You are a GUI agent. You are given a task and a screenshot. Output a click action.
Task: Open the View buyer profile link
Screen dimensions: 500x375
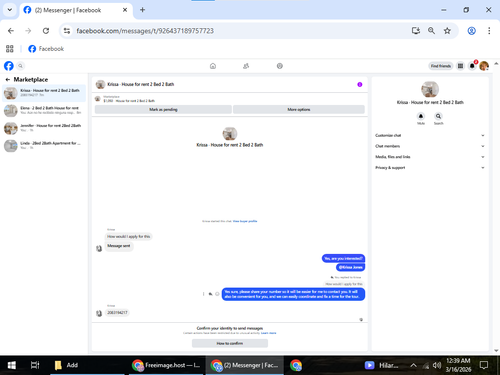click(x=245, y=221)
